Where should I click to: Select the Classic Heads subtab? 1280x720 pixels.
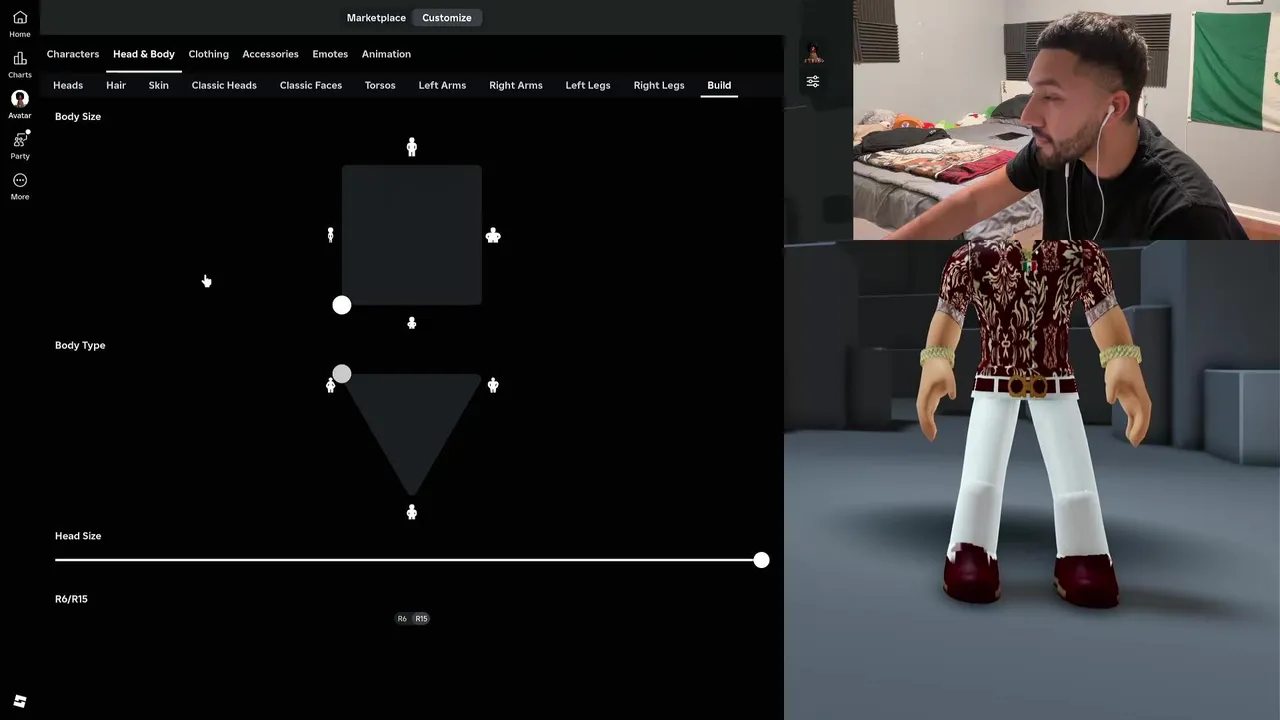[224, 85]
